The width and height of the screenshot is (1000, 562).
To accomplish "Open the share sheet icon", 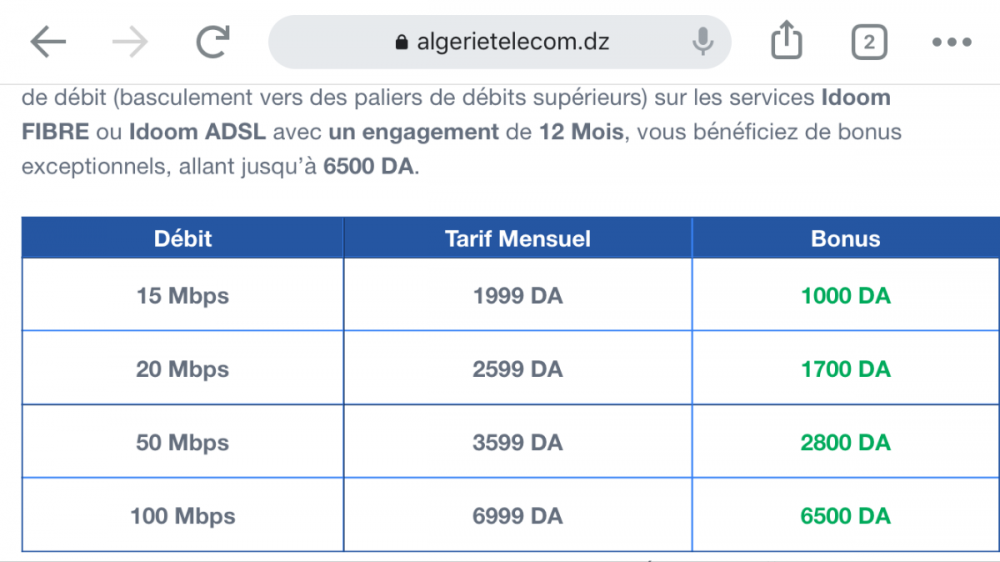I will click(x=787, y=42).
